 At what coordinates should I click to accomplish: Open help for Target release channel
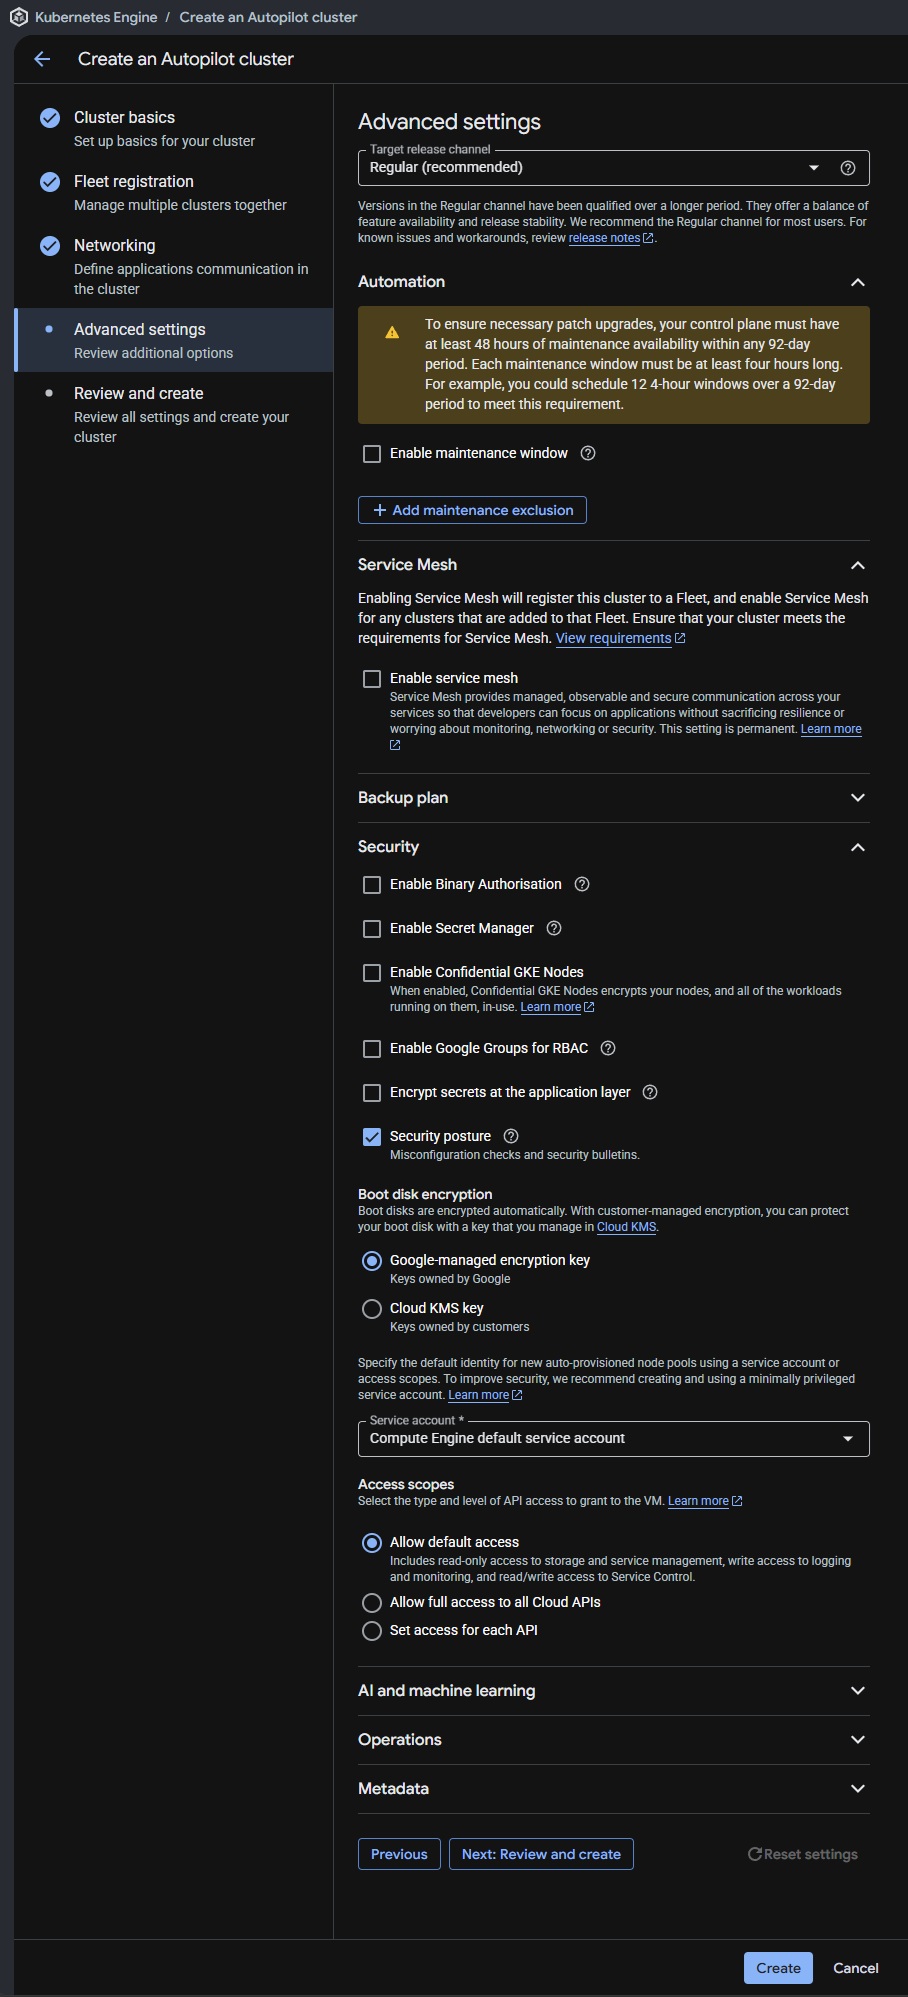tap(848, 168)
